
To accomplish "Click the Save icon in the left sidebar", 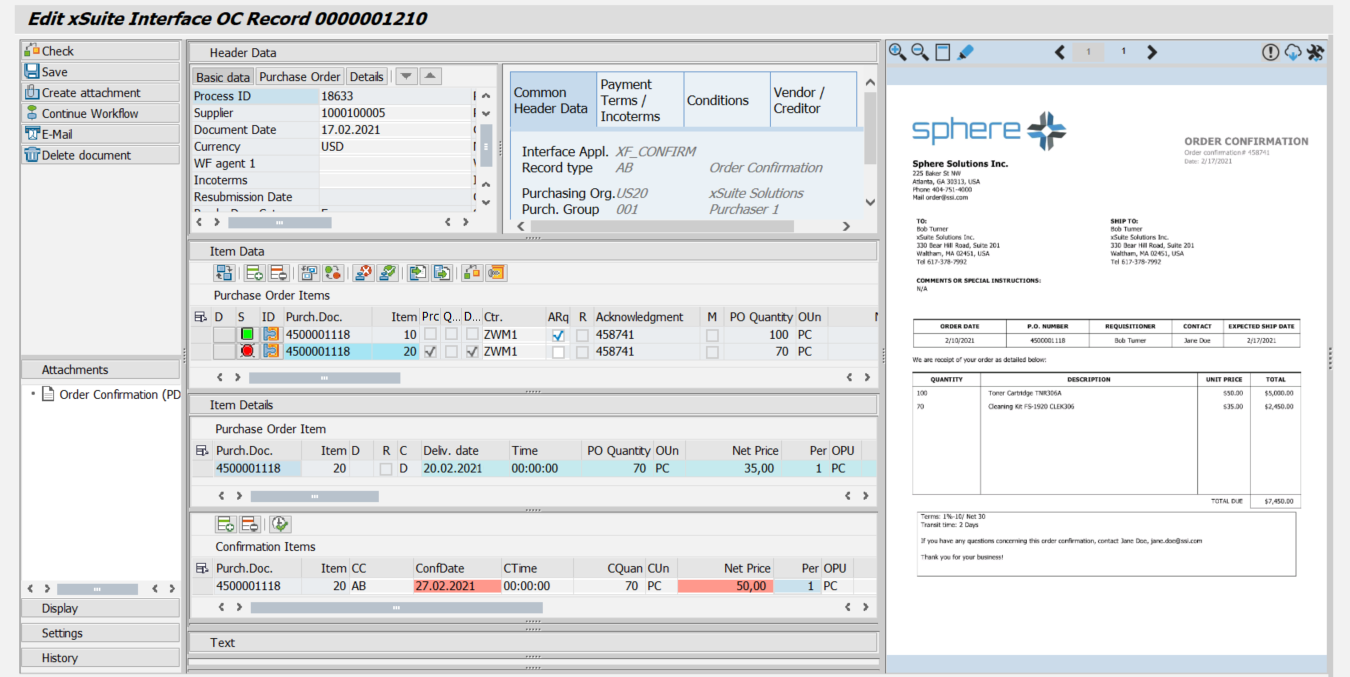I will (33, 71).
